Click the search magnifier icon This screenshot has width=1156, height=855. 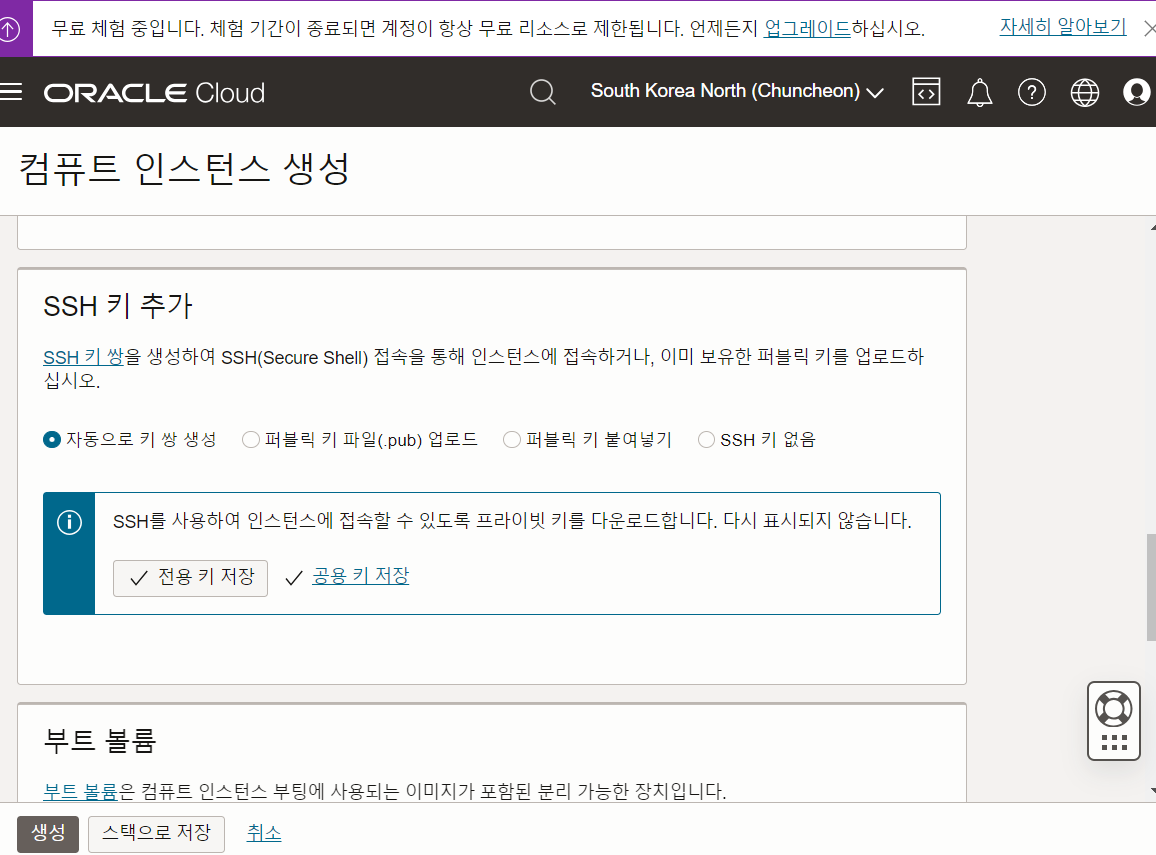[x=542, y=92]
